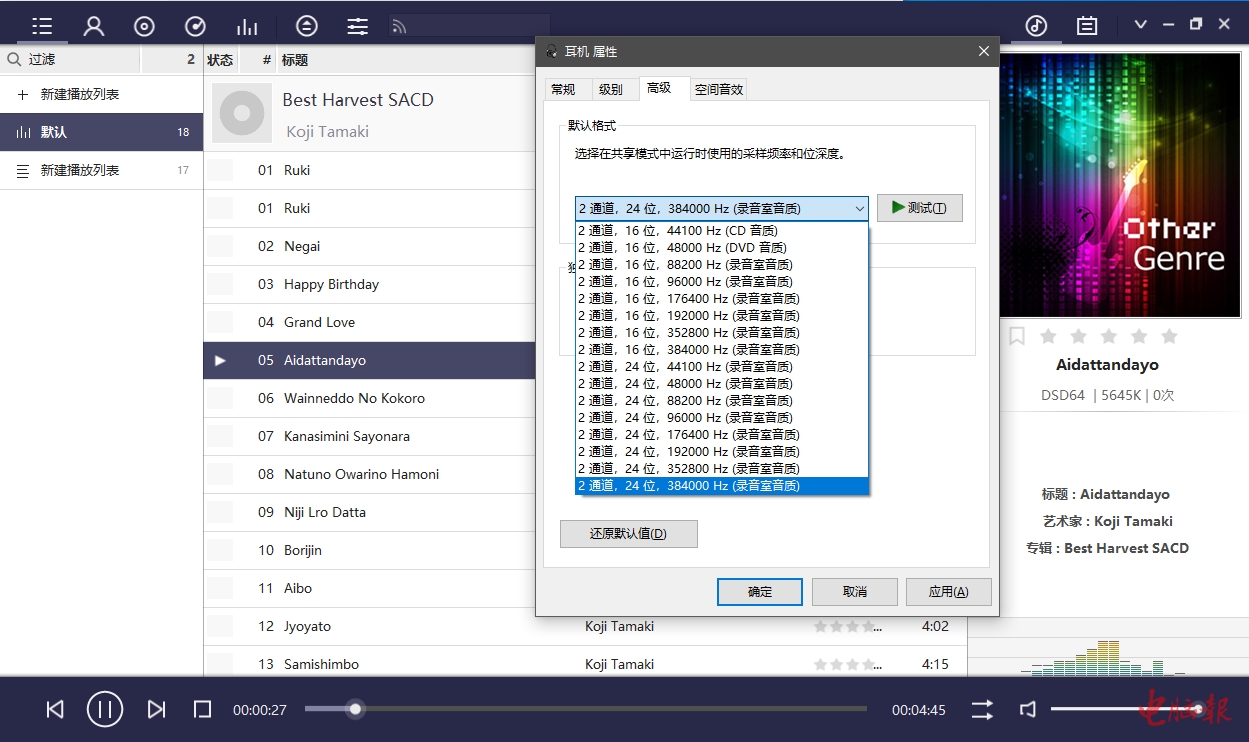This screenshot has height=742, width=1249.
Task: Toggle the repeat play mode icon
Action: point(982,709)
